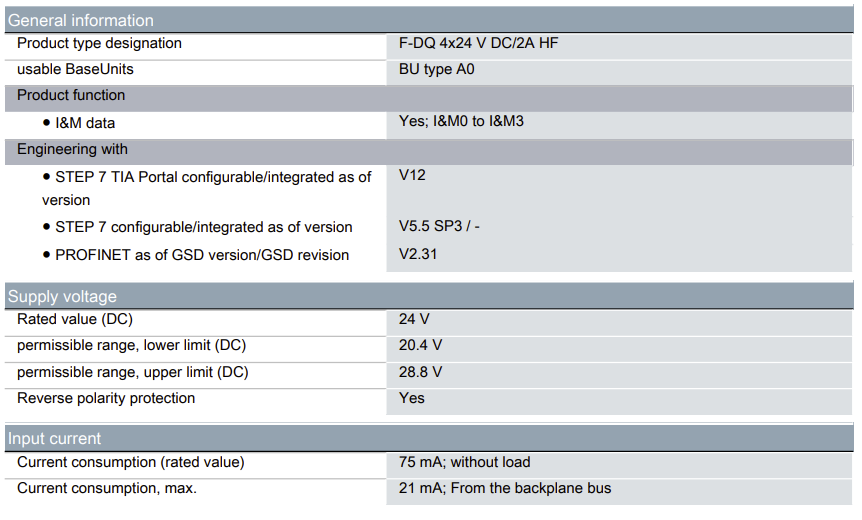Click the 20.4 V lower limit value

[420, 346]
